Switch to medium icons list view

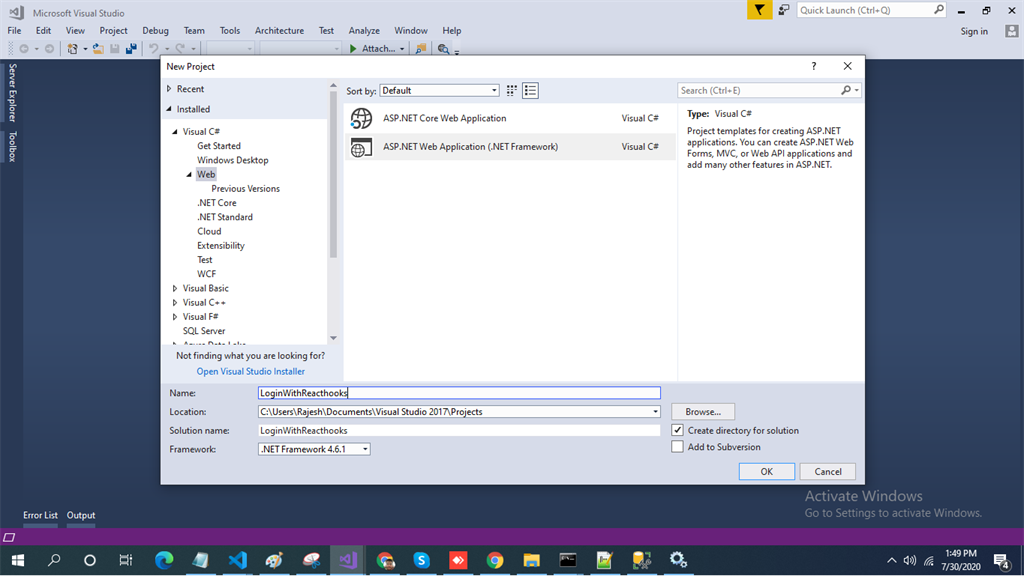[530, 91]
